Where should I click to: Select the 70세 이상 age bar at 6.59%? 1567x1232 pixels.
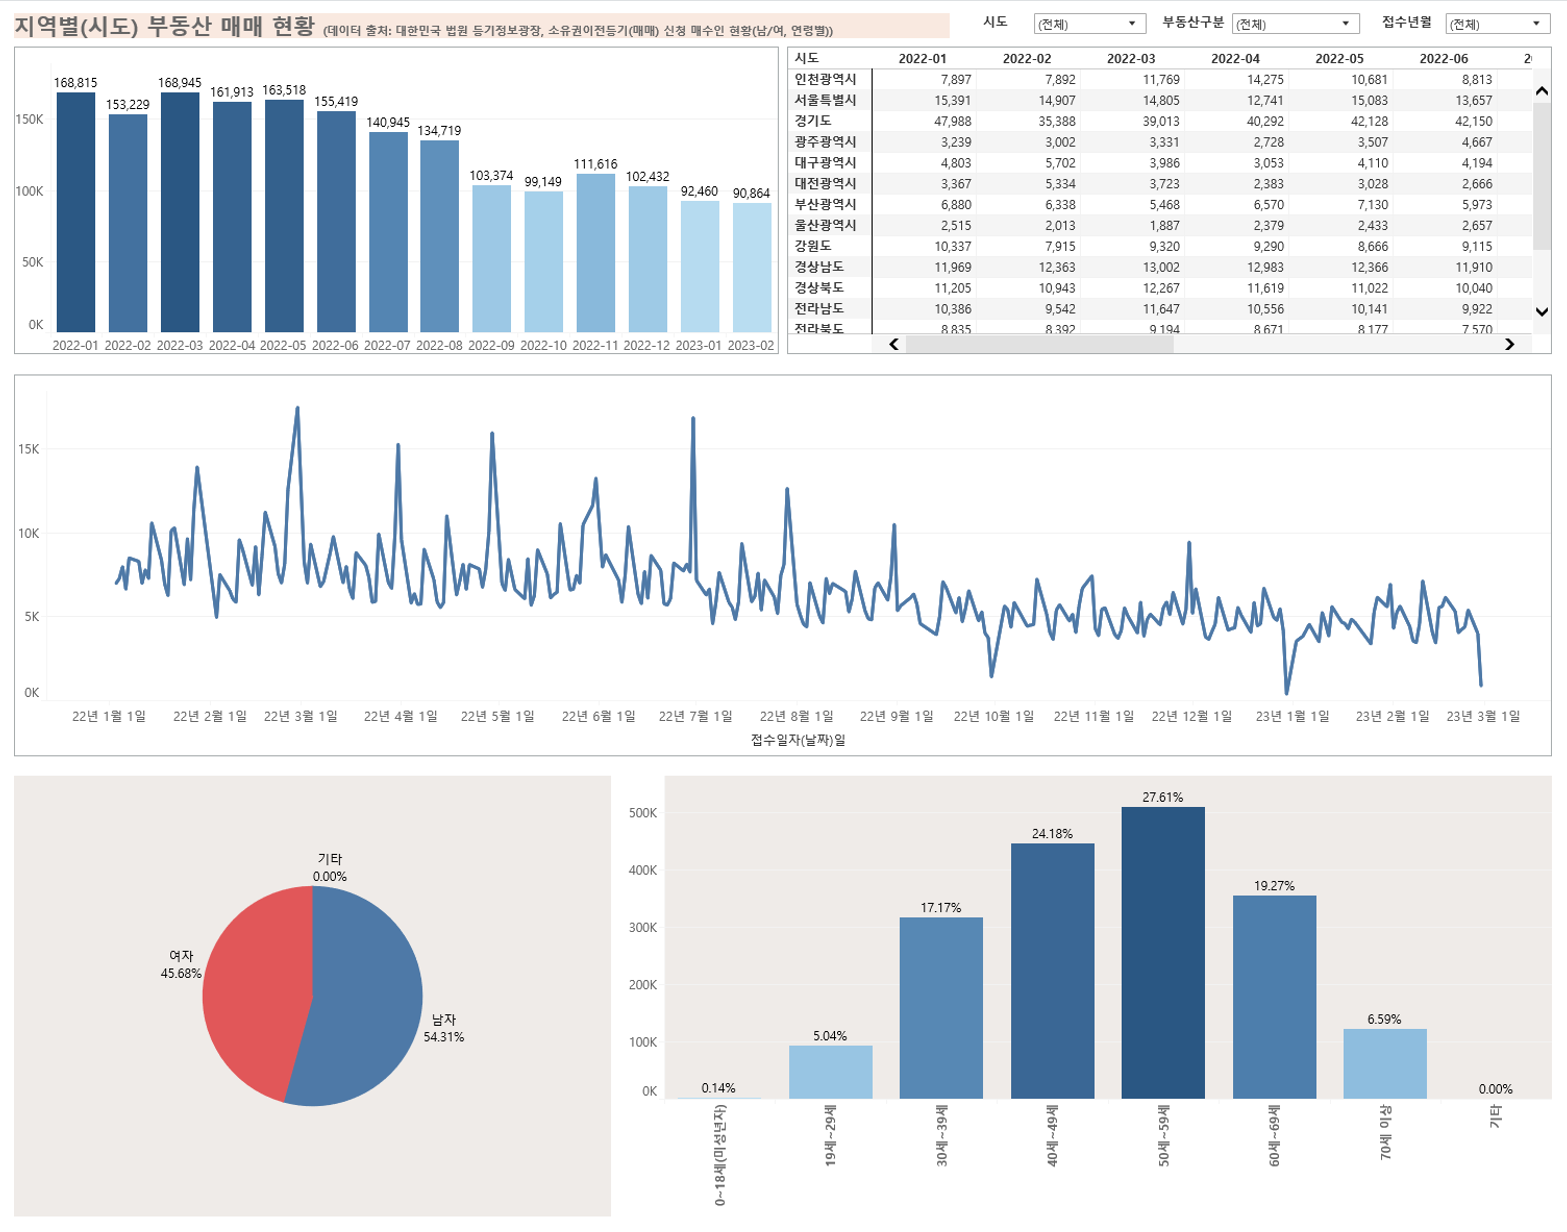[x=1385, y=1064]
